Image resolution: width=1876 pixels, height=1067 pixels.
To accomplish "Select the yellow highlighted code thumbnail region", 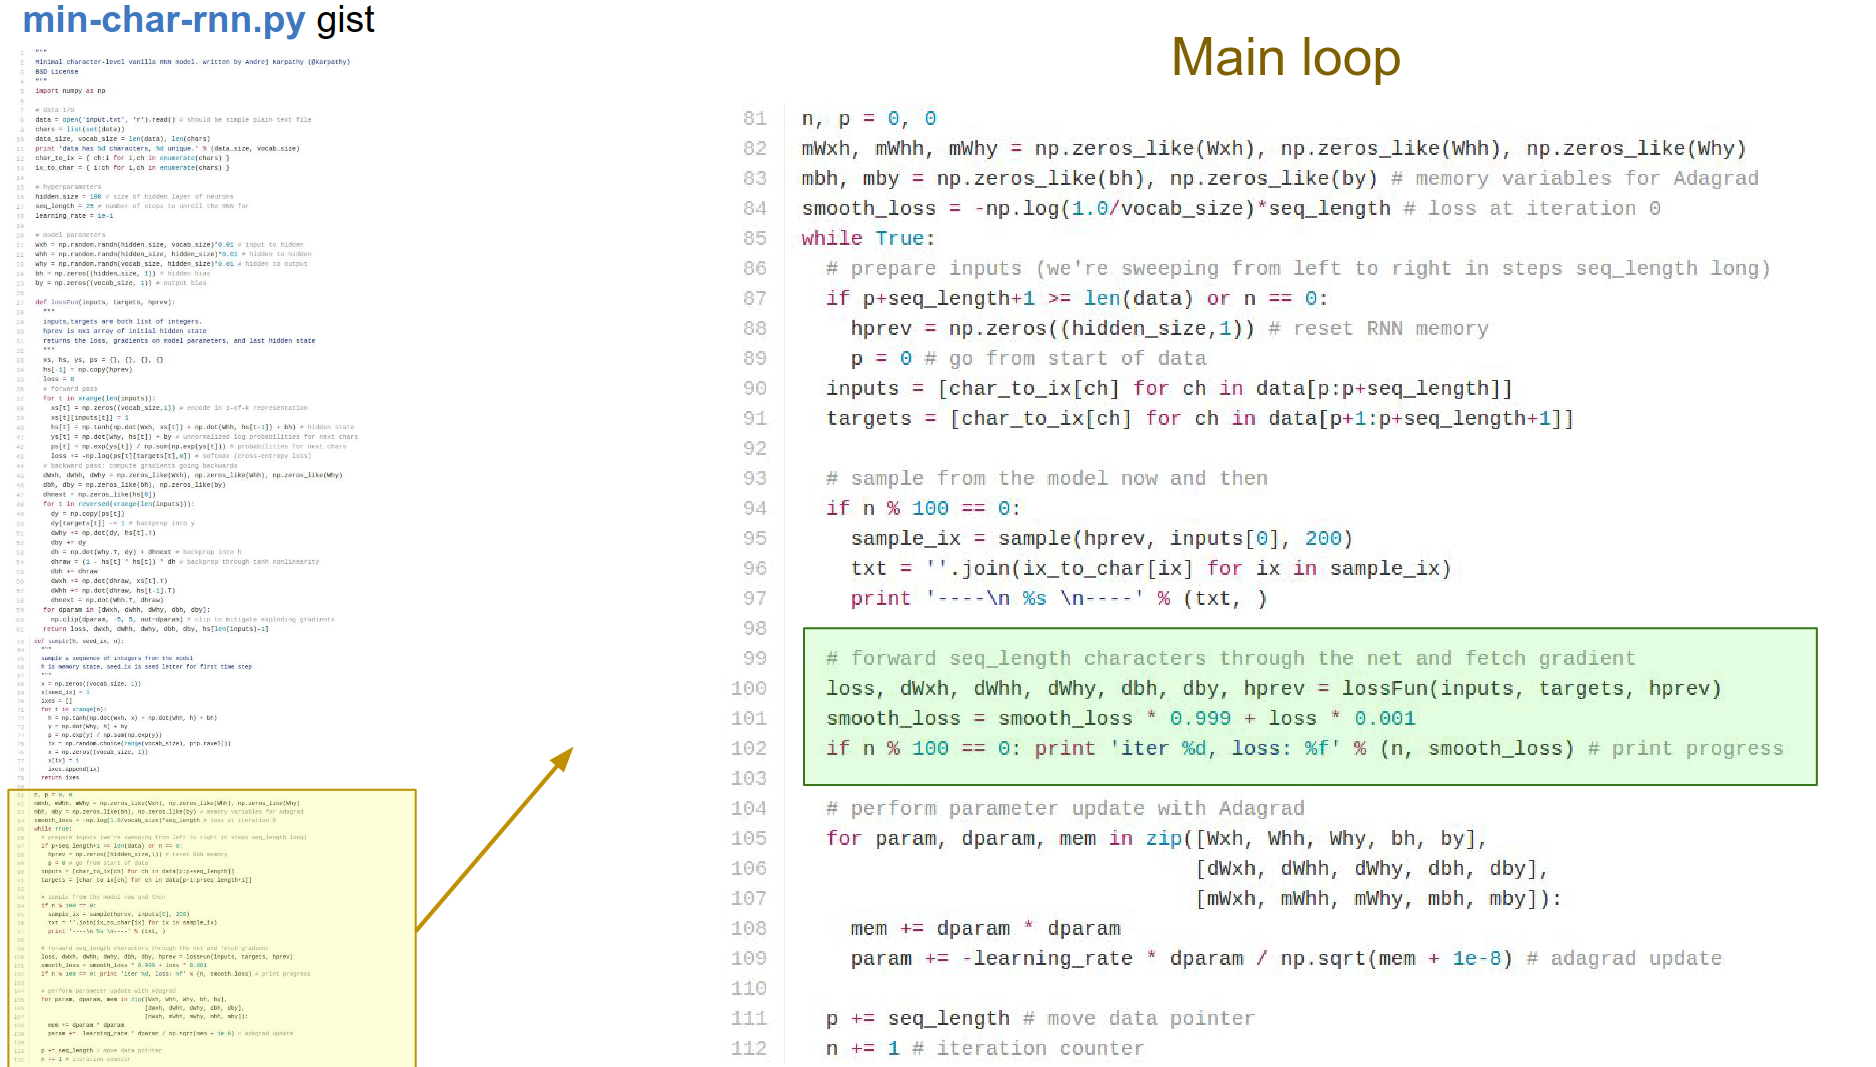I will click(x=212, y=927).
